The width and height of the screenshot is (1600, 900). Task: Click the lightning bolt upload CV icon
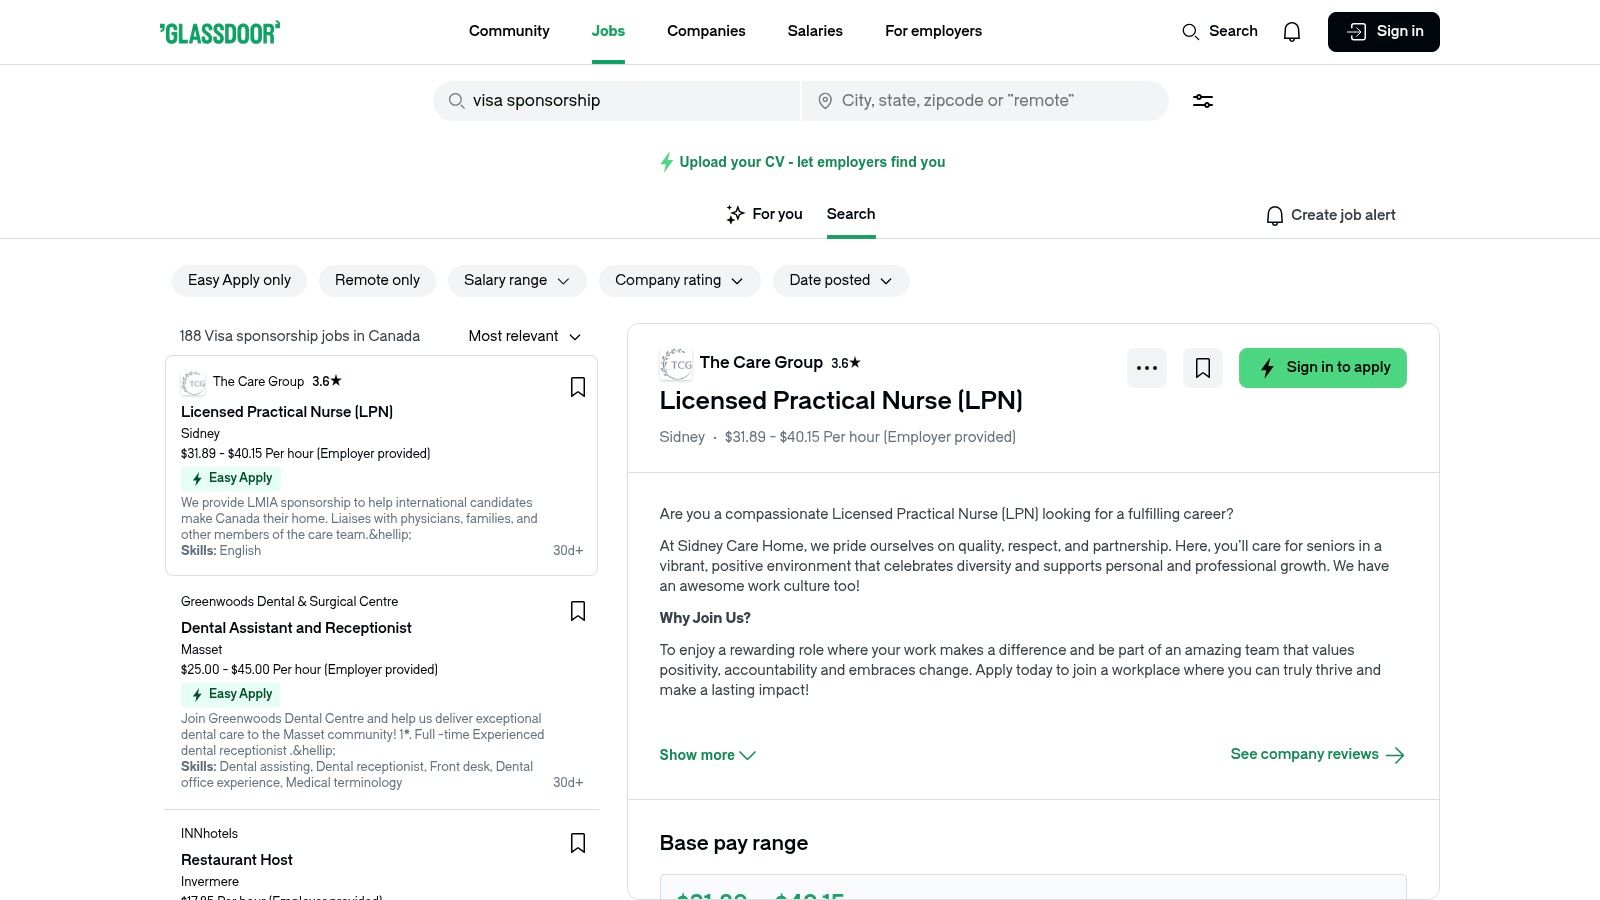click(x=667, y=162)
